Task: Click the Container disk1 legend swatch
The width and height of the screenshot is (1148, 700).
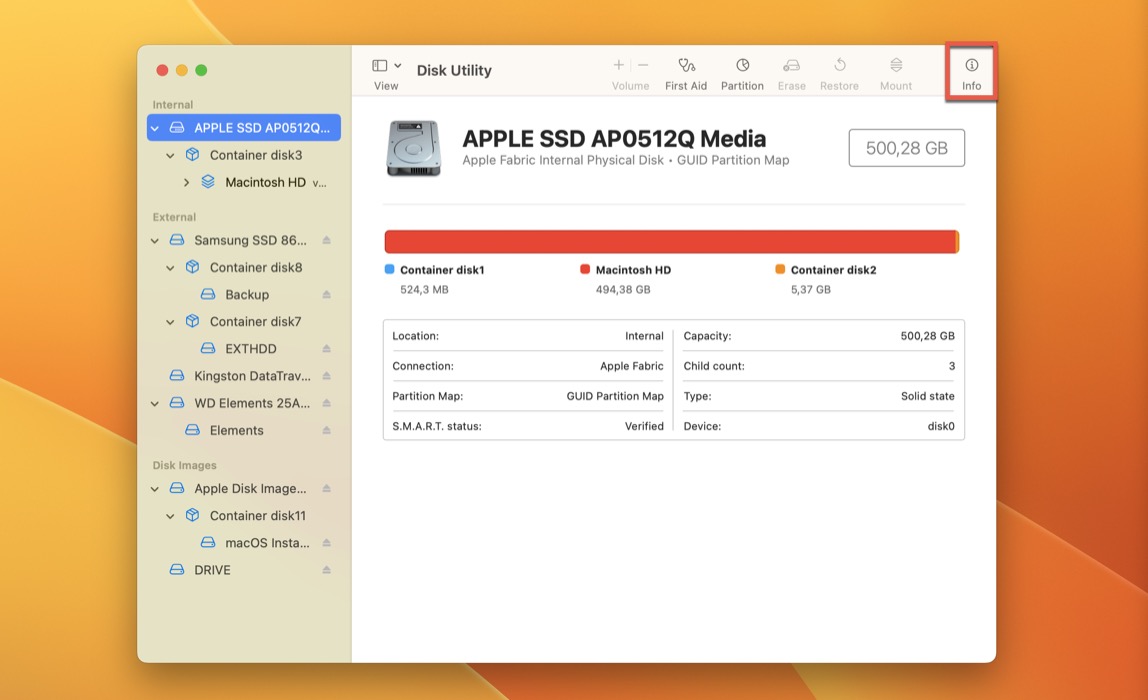Action: tap(389, 269)
